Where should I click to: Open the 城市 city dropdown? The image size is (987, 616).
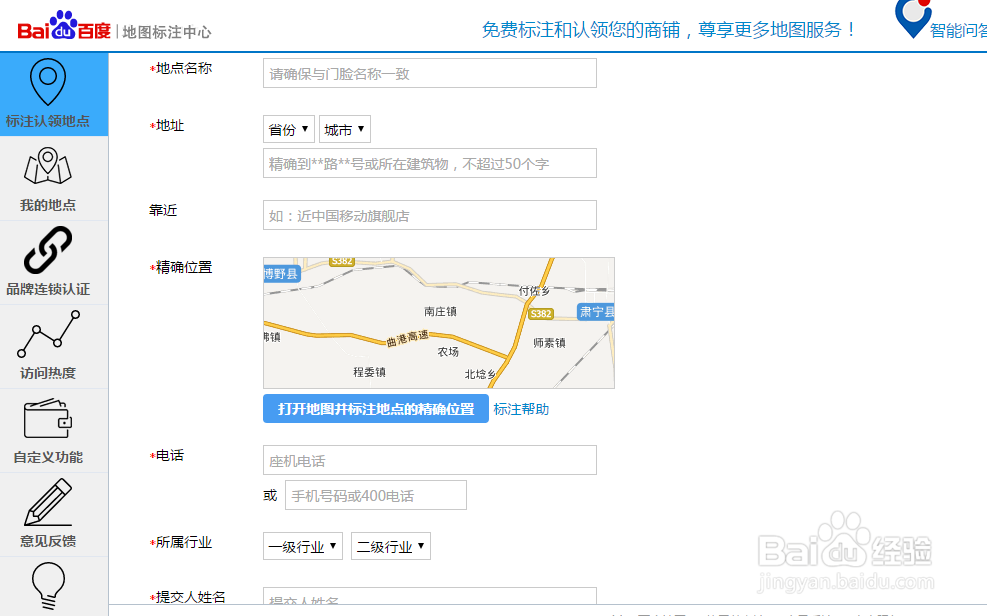(344, 128)
